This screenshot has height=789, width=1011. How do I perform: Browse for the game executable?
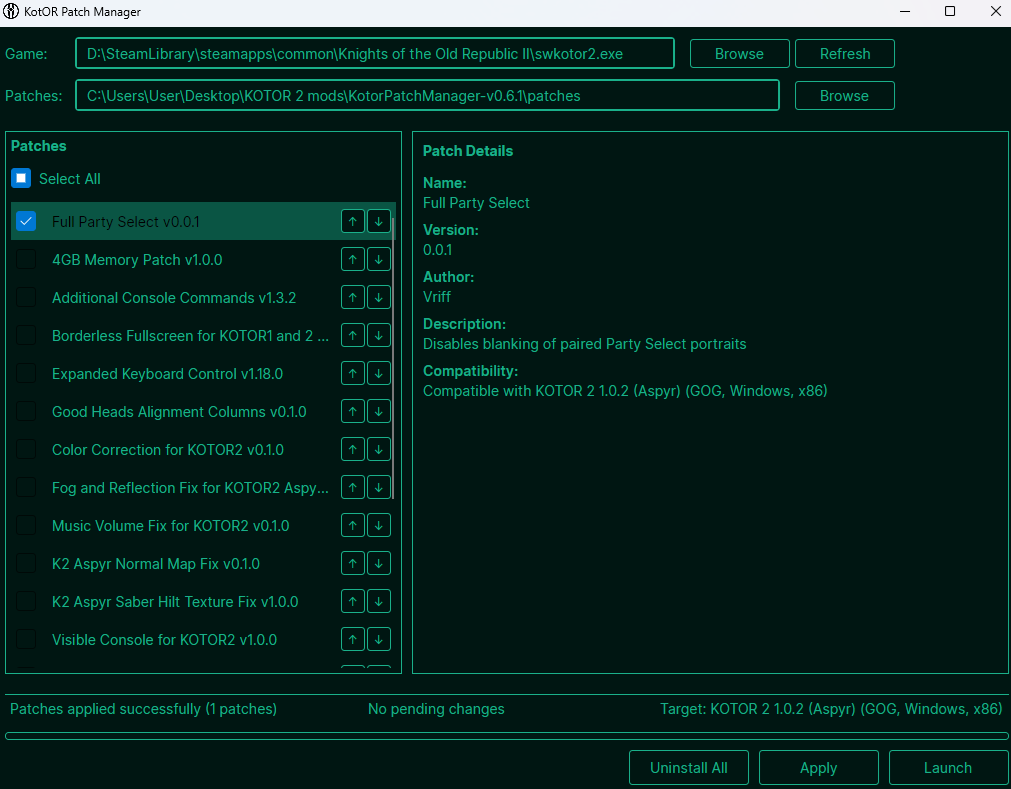740,54
